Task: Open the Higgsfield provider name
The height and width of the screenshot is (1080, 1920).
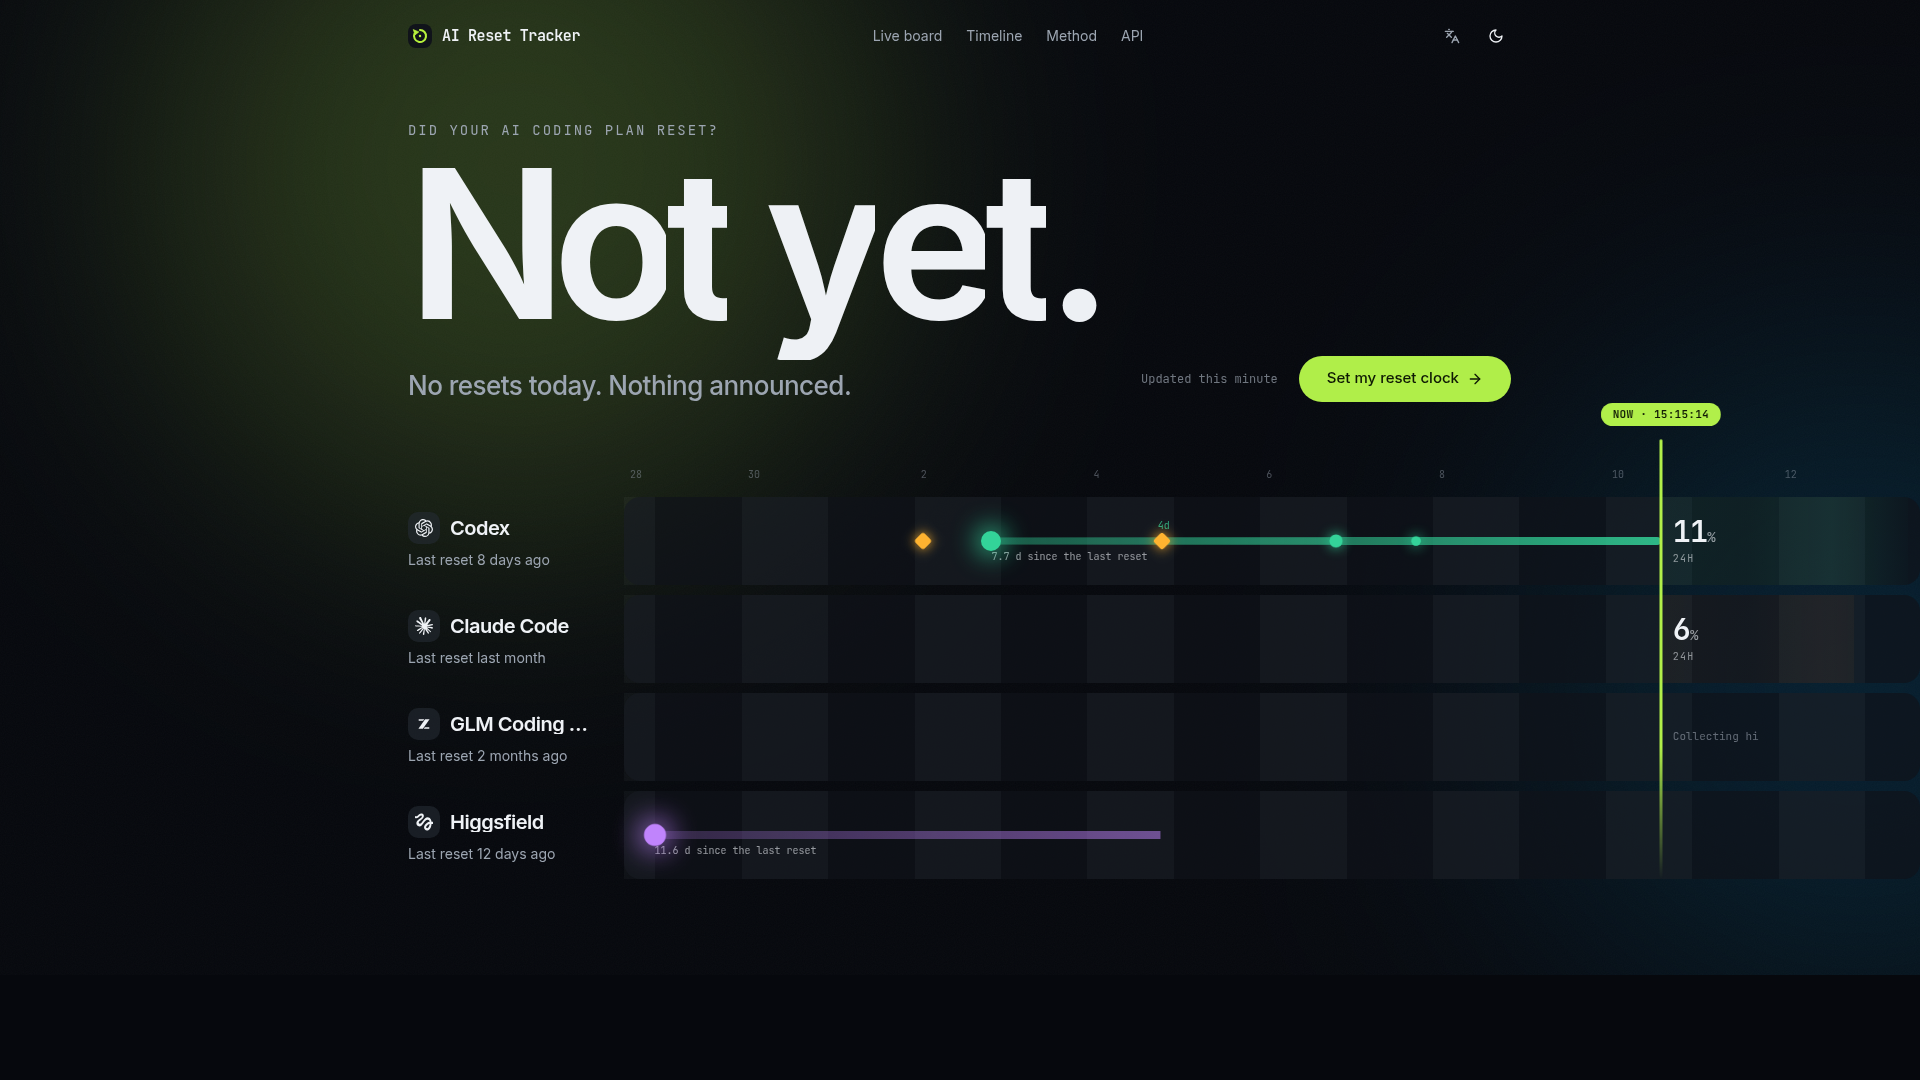Action: click(x=497, y=822)
